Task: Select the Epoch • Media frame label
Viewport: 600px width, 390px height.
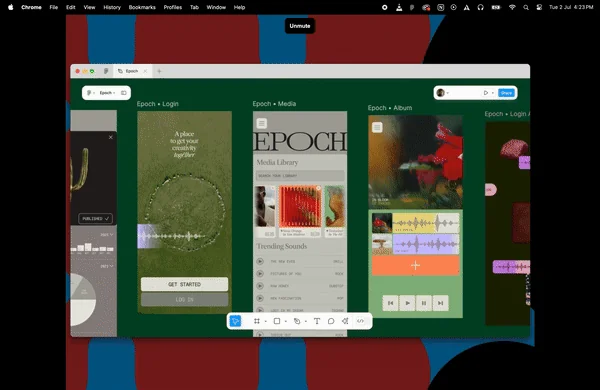Action: 274,104
